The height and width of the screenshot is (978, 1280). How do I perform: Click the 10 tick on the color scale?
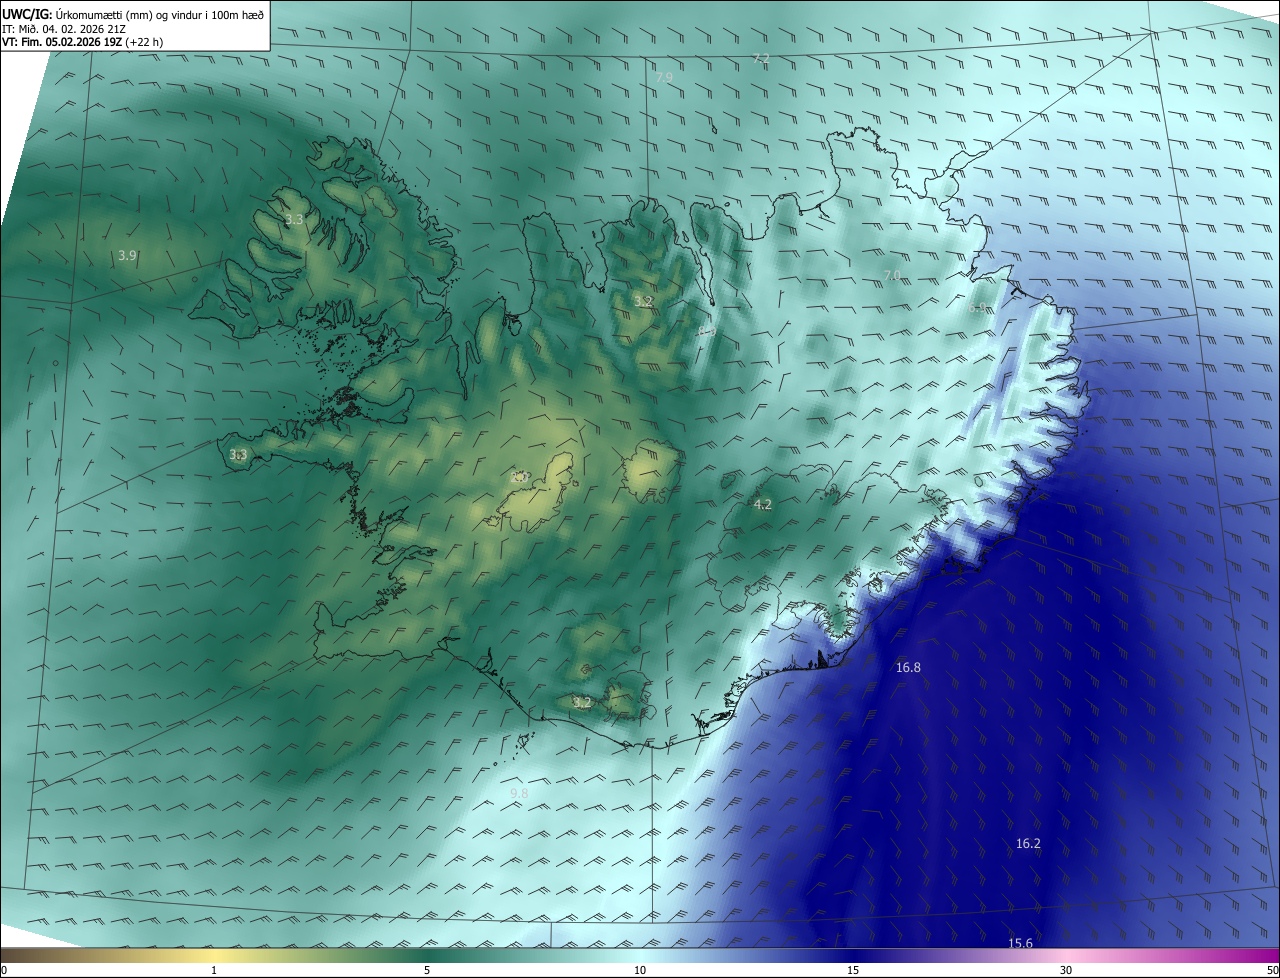640,971
